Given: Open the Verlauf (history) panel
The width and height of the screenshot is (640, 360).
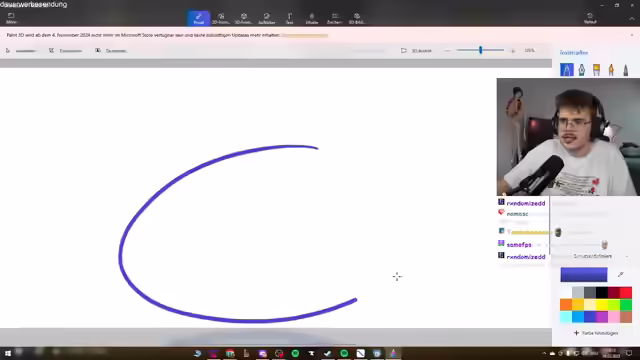Looking at the screenshot, I should [590, 18].
